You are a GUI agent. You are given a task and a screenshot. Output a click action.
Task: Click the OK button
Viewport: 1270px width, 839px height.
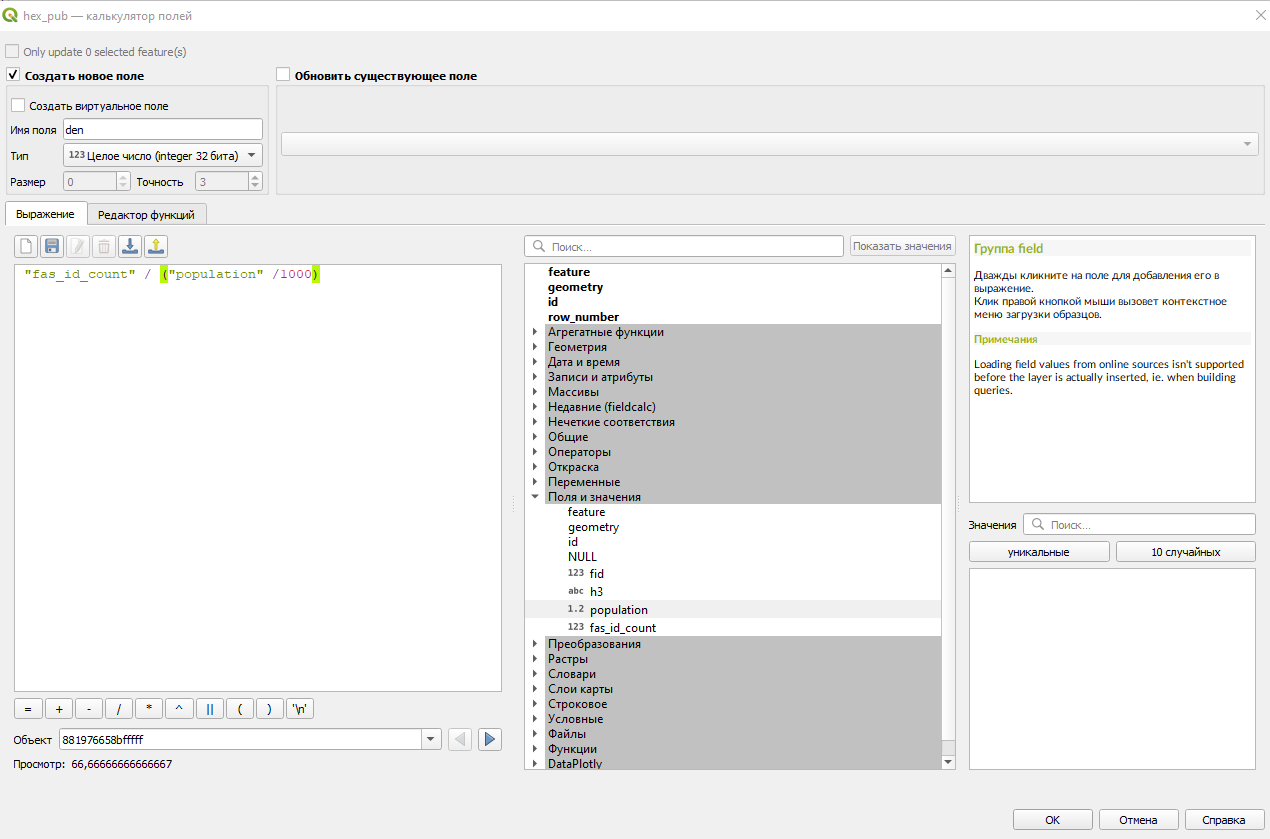(x=1052, y=820)
